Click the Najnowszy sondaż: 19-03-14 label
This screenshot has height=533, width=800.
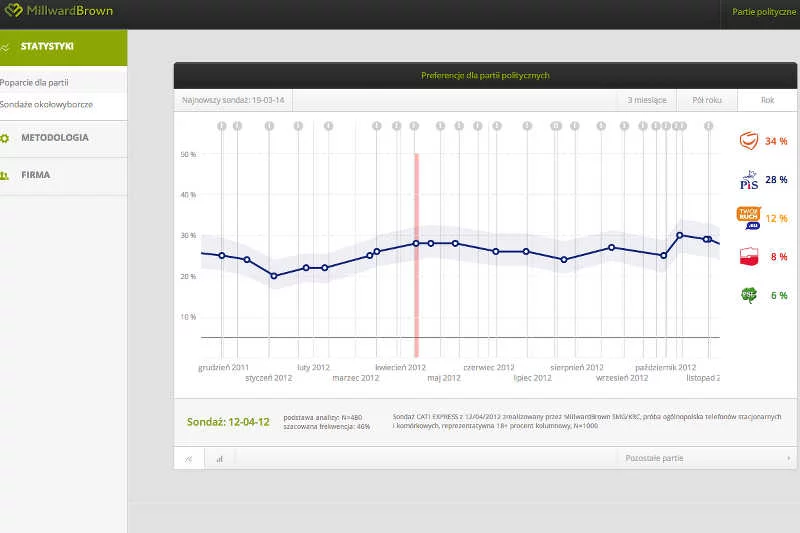pos(233,100)
